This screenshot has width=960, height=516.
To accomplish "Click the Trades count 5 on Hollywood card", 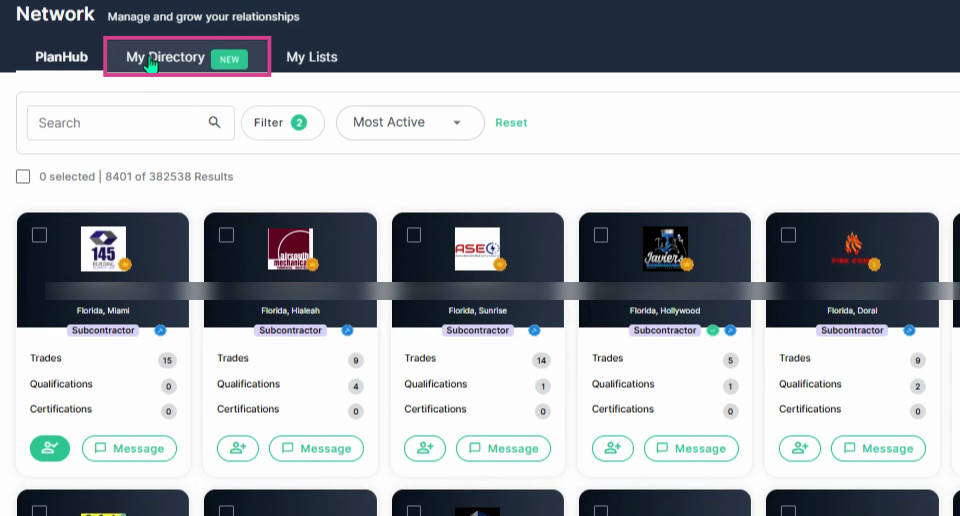I will click(x=730, y=361).
